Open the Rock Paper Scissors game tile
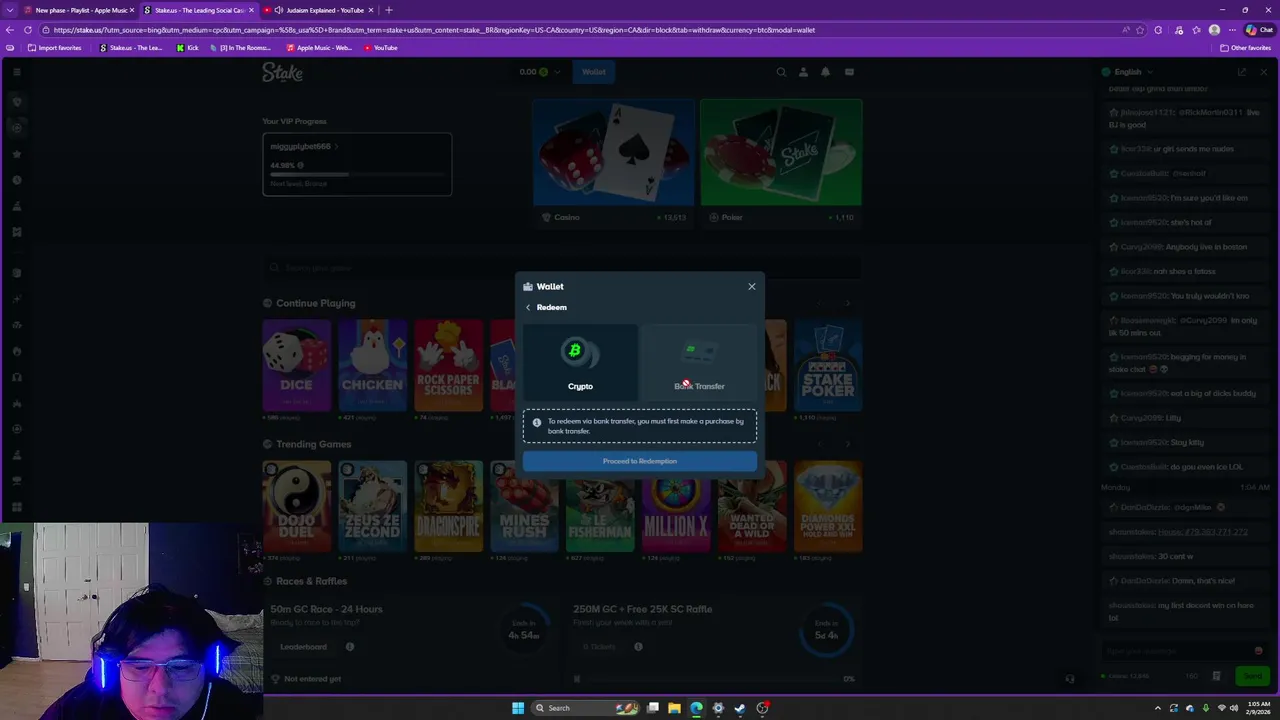Viewport: 1280px width, 720px height. tap(448, 365)
